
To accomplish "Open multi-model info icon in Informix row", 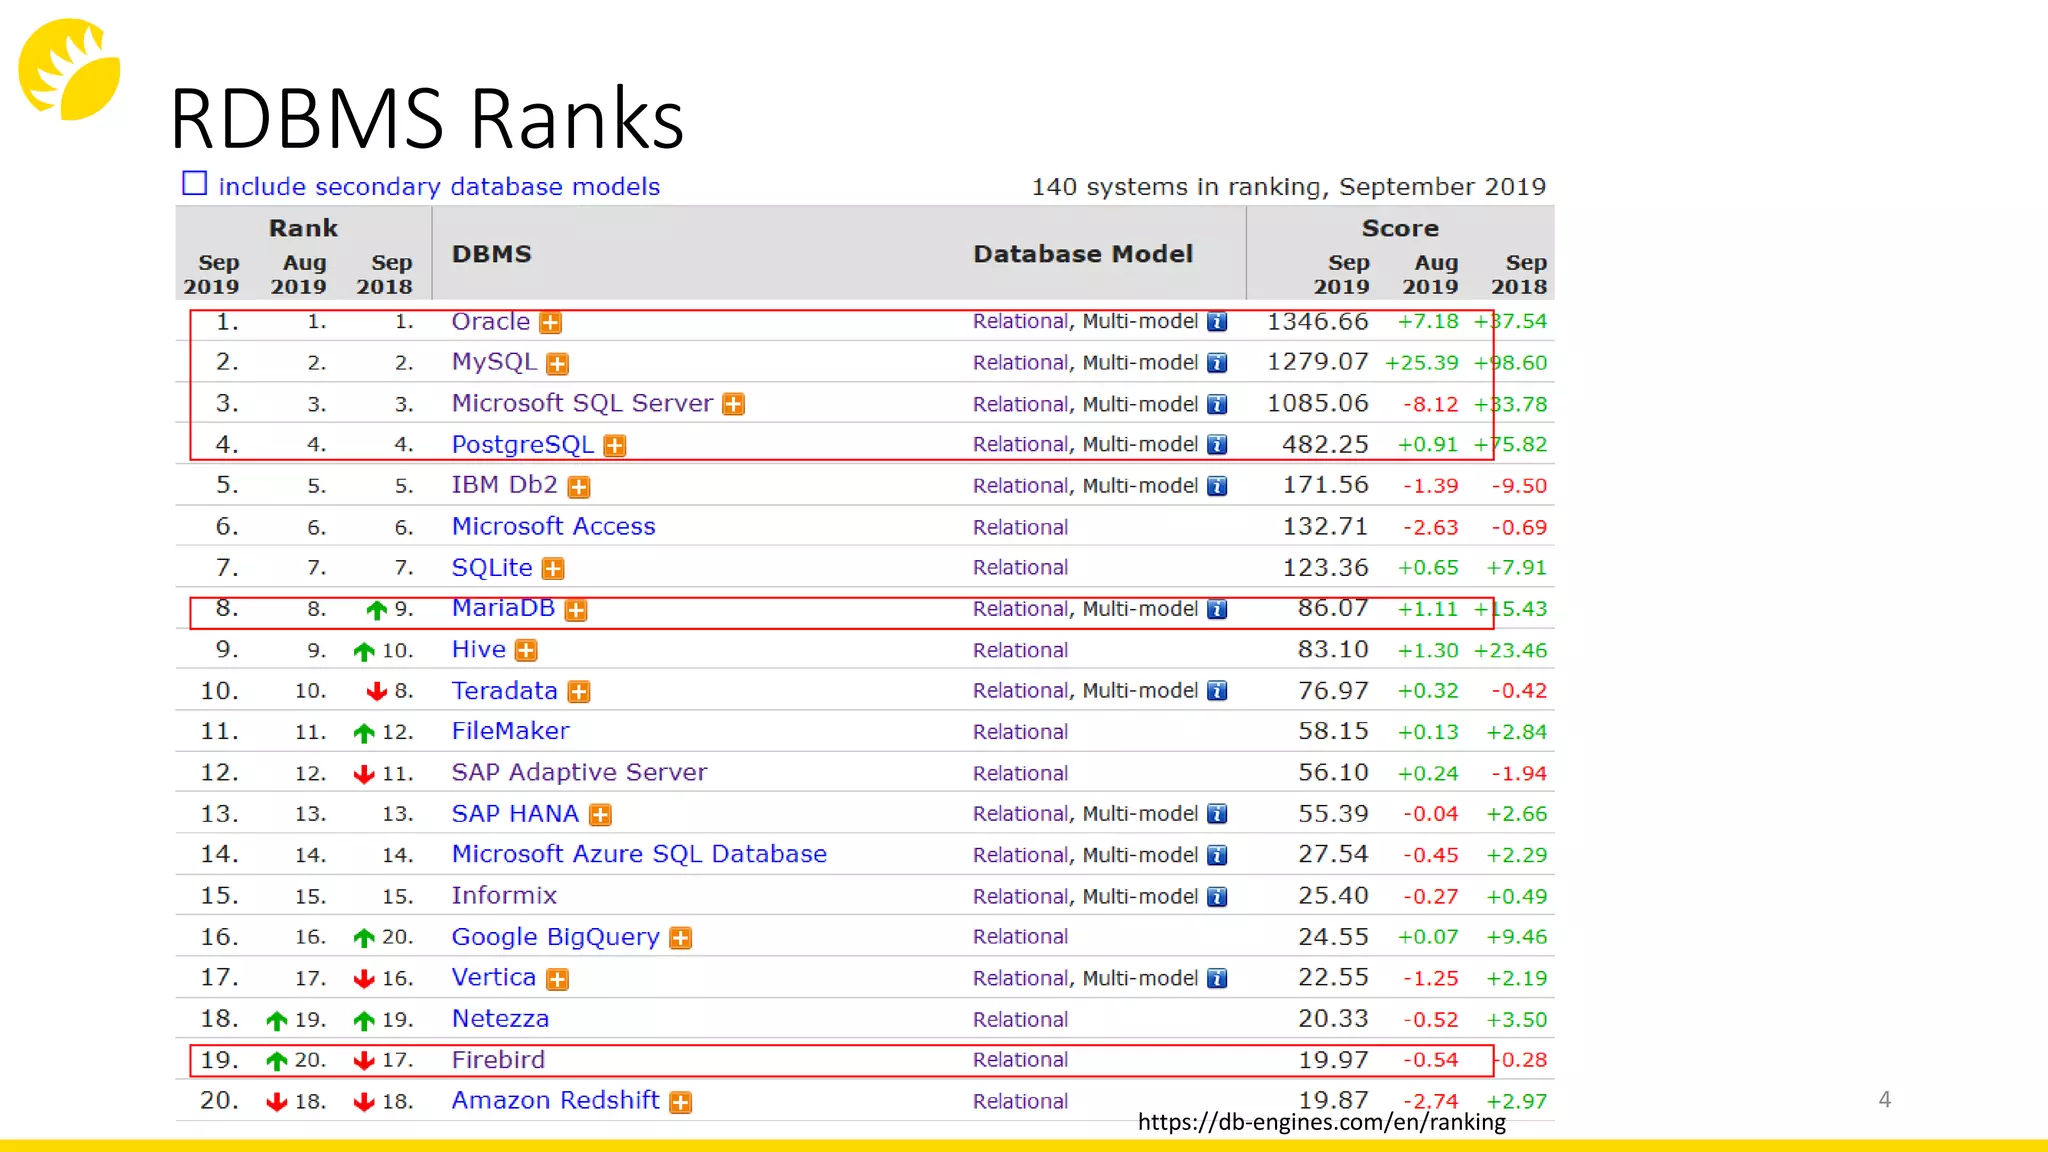I will (x=1217, y=897).
